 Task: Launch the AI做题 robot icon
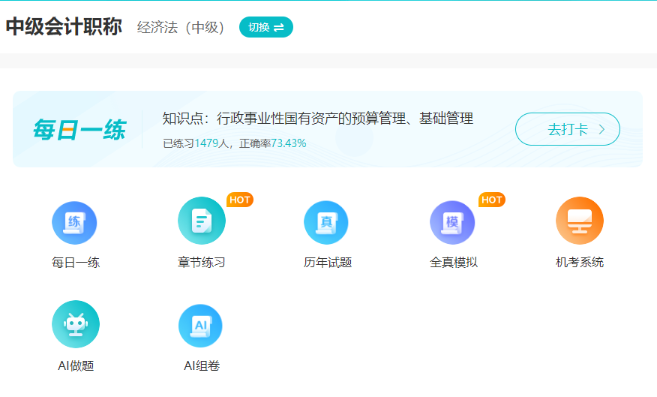[x=76, y=324]
